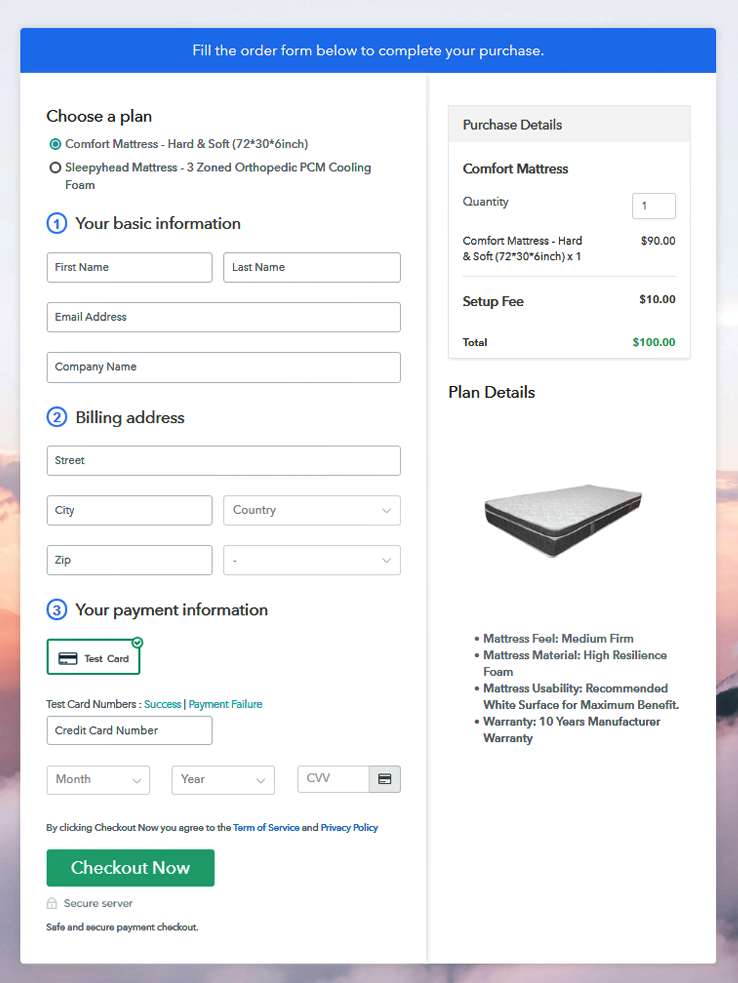
Task: Click the CVV input field
Action: [333, 779]
